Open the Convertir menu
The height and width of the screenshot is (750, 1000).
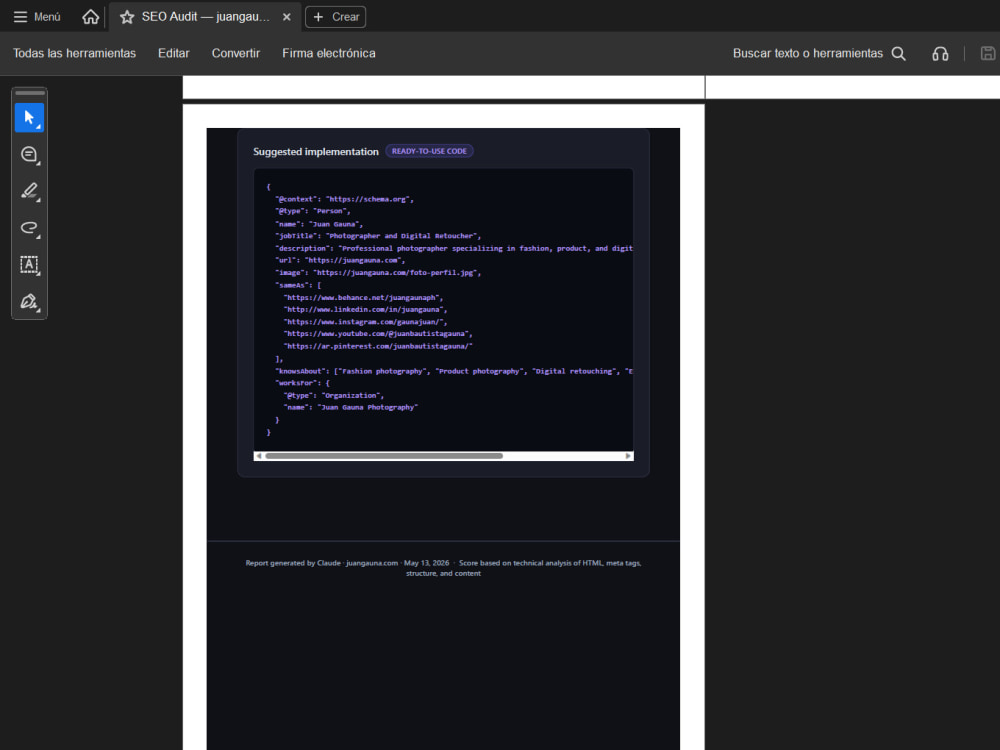click(x=236, y=54)
